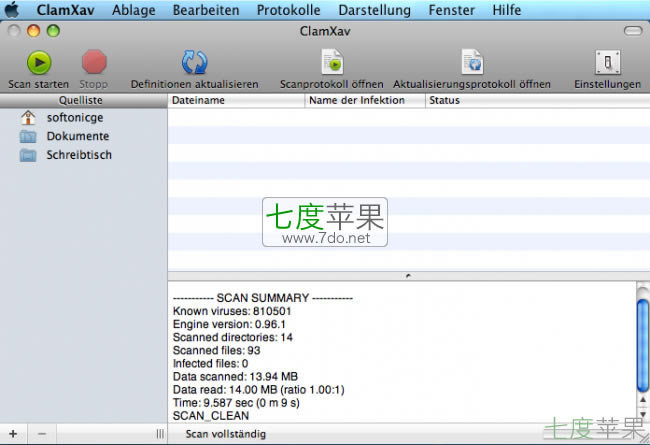The image size is (650, 445).
Task: Select the softonicge home folder icon
Action: (x=28, y=118)
